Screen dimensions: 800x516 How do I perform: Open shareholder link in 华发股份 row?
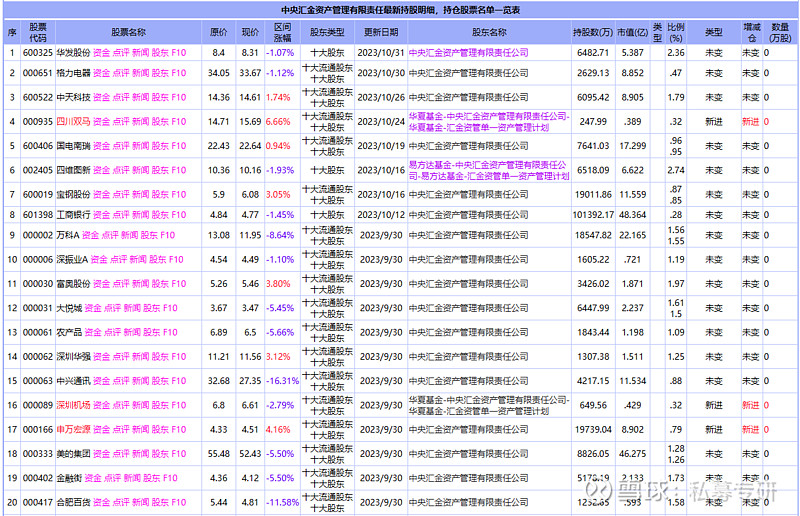click(x=468, y=53)
